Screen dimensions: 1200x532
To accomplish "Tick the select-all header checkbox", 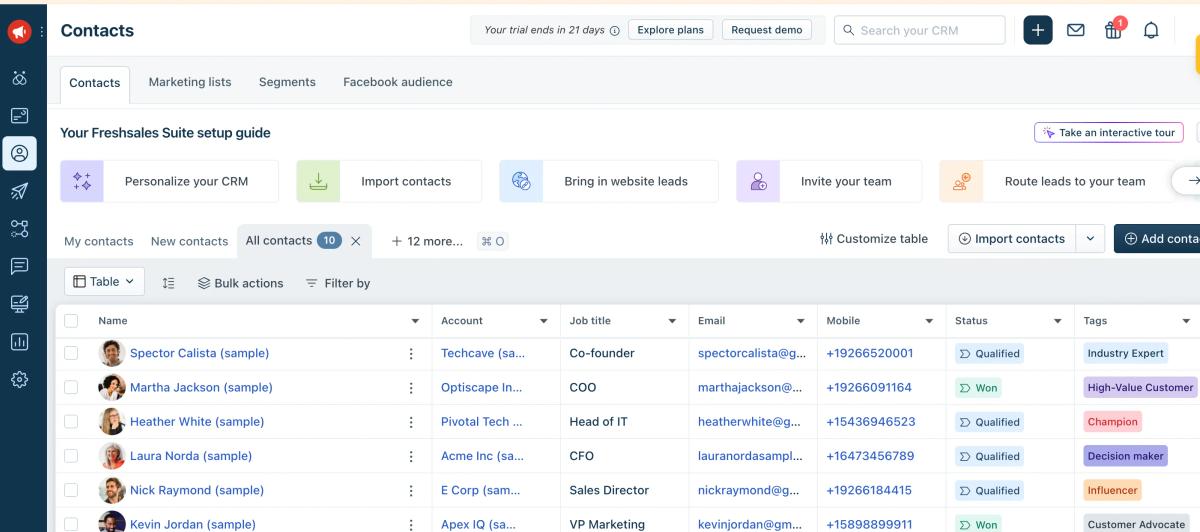I will click(71, 321).
